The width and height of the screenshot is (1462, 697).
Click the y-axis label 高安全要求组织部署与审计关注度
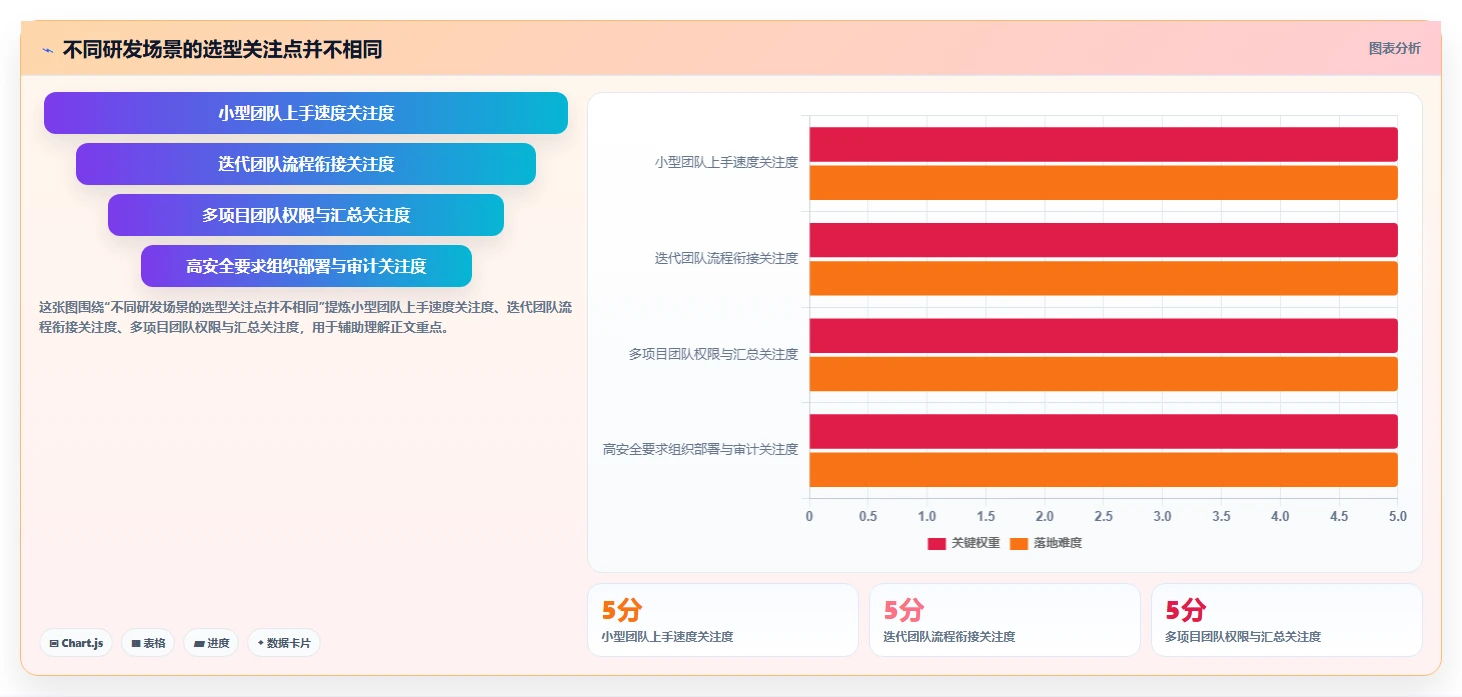point(700,449)
